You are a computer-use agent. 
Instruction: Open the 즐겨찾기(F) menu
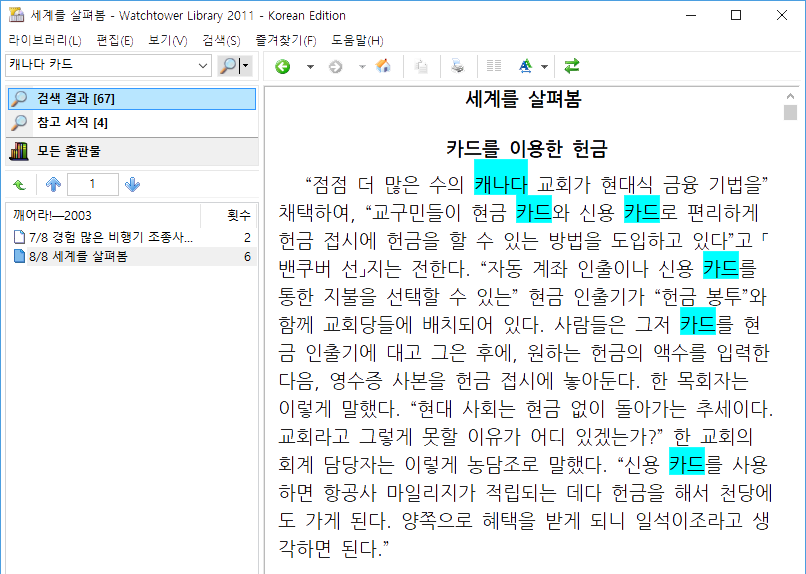[286, 40]
